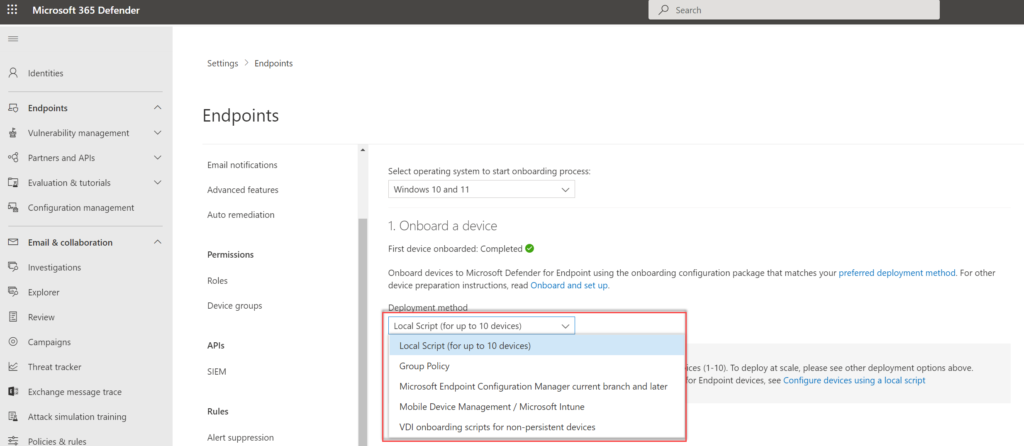This screenshot has height=446, width=1024.
Task: Open Configure devices using a local script link
Action: pyautogui.click(x=854, y=380)
